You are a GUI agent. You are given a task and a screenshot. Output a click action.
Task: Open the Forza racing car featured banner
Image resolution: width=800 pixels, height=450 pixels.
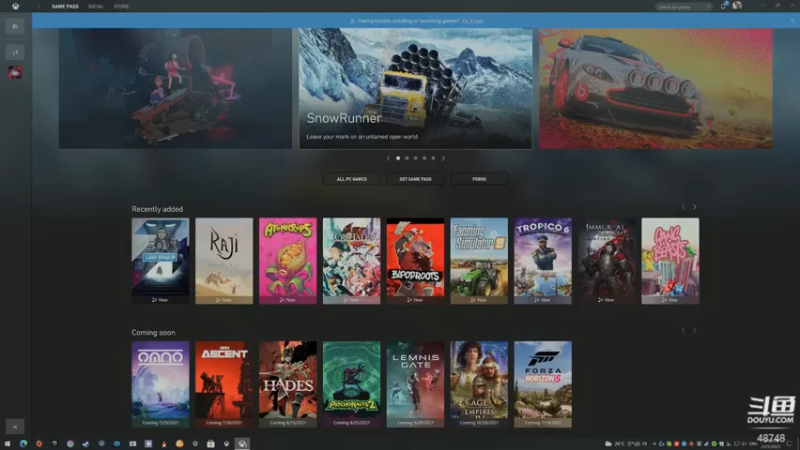pyautogui.click(x=656, y=88)
